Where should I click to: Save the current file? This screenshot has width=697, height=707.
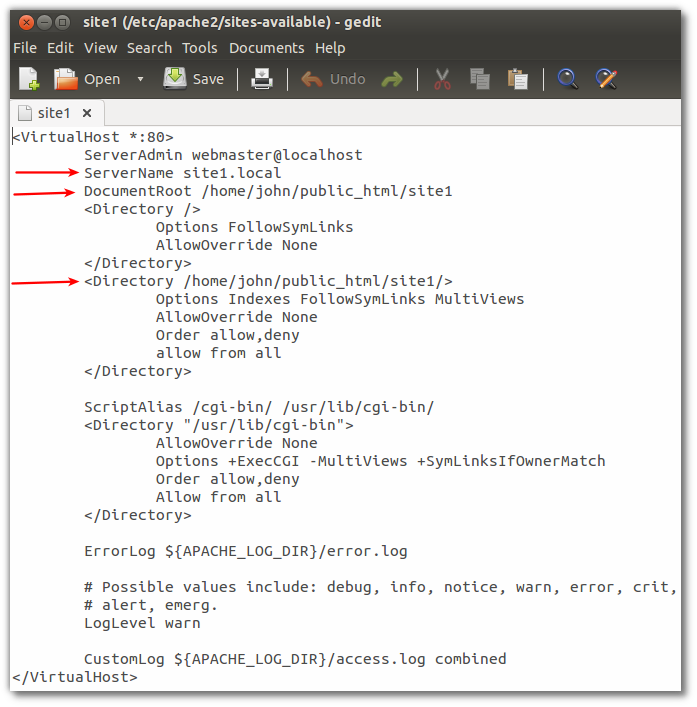[x=194, y=79]
